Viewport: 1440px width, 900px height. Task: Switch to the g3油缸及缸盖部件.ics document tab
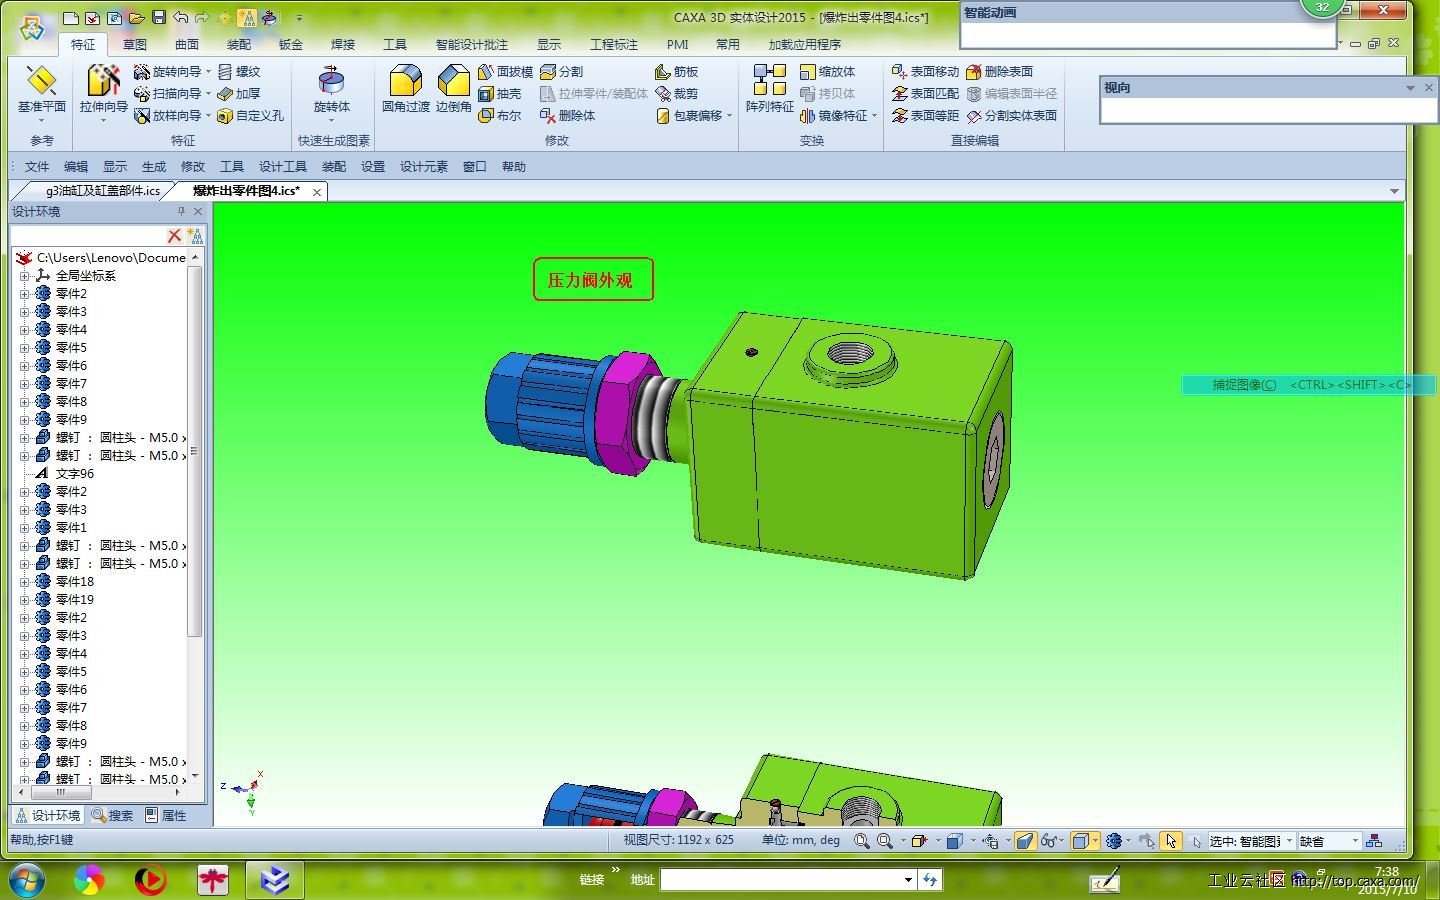point(100,191)
